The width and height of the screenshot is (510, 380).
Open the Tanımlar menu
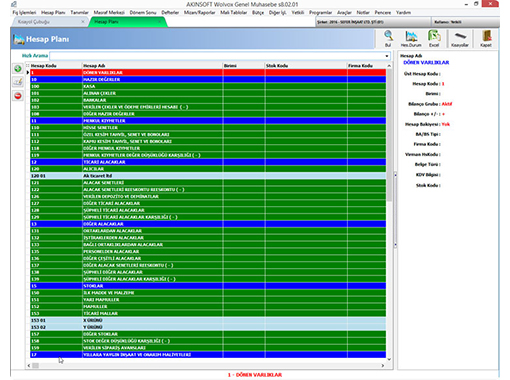[79, 13]
